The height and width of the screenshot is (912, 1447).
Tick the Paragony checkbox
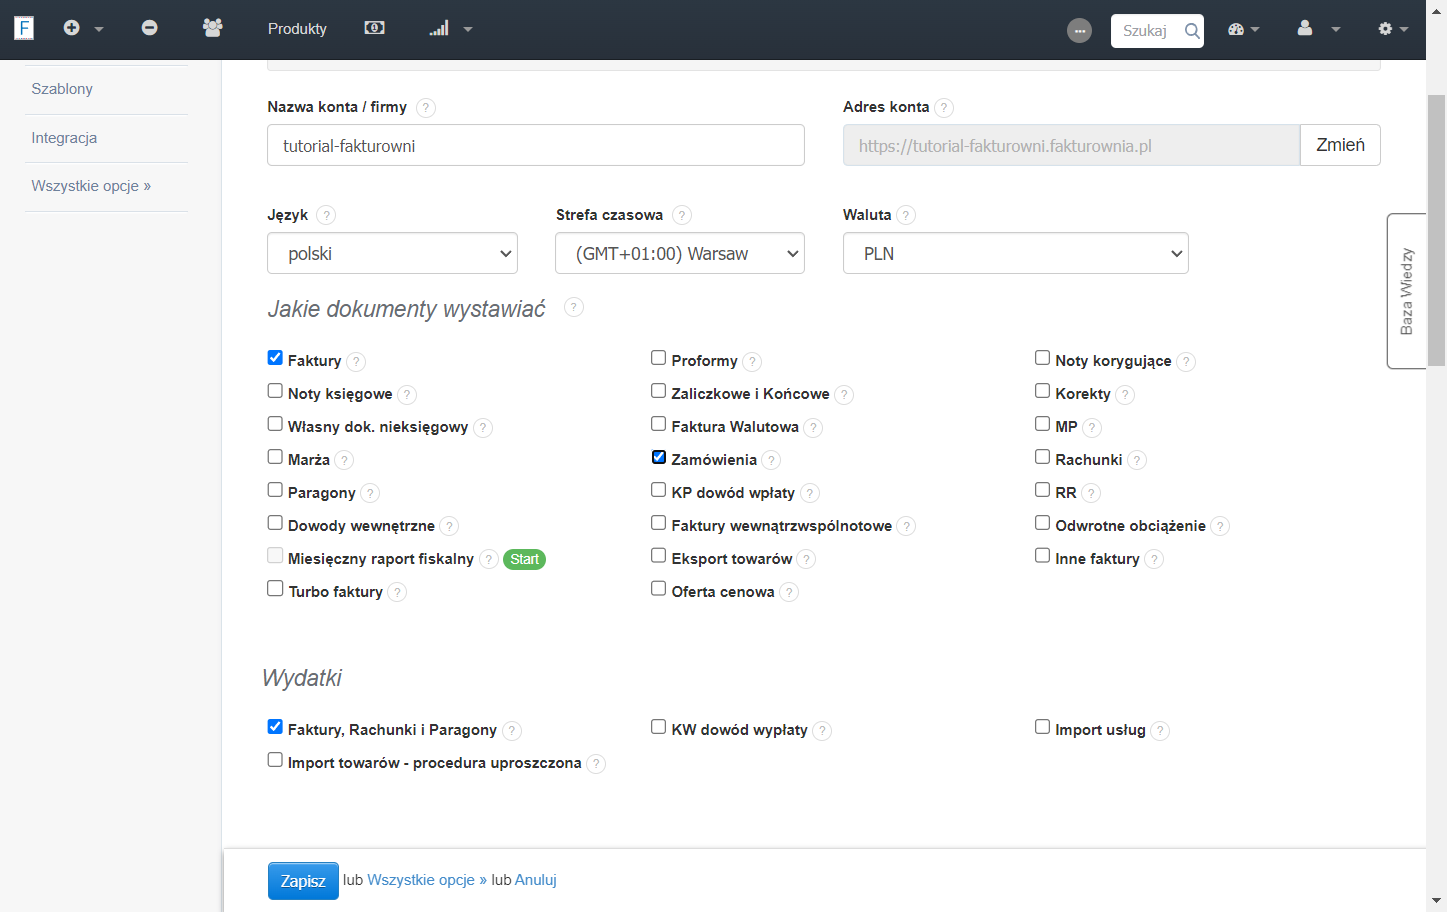[275, 490]
